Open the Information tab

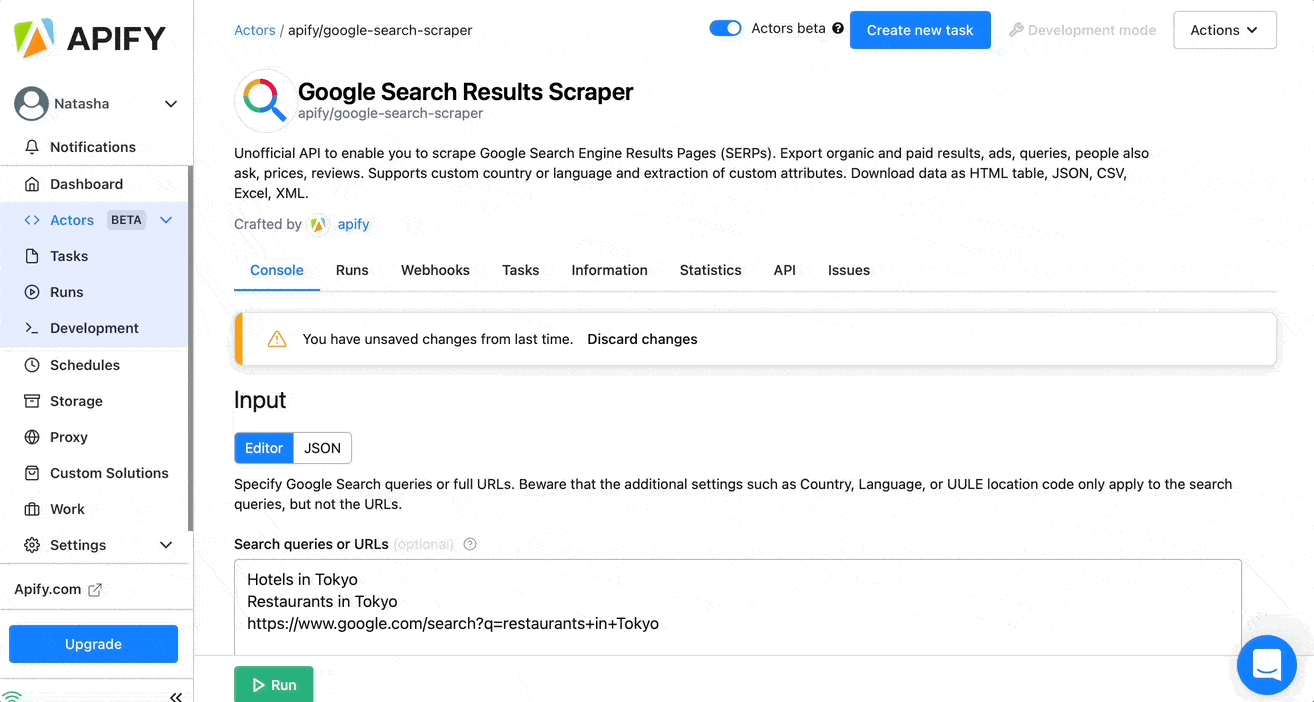tap(609, 270)
